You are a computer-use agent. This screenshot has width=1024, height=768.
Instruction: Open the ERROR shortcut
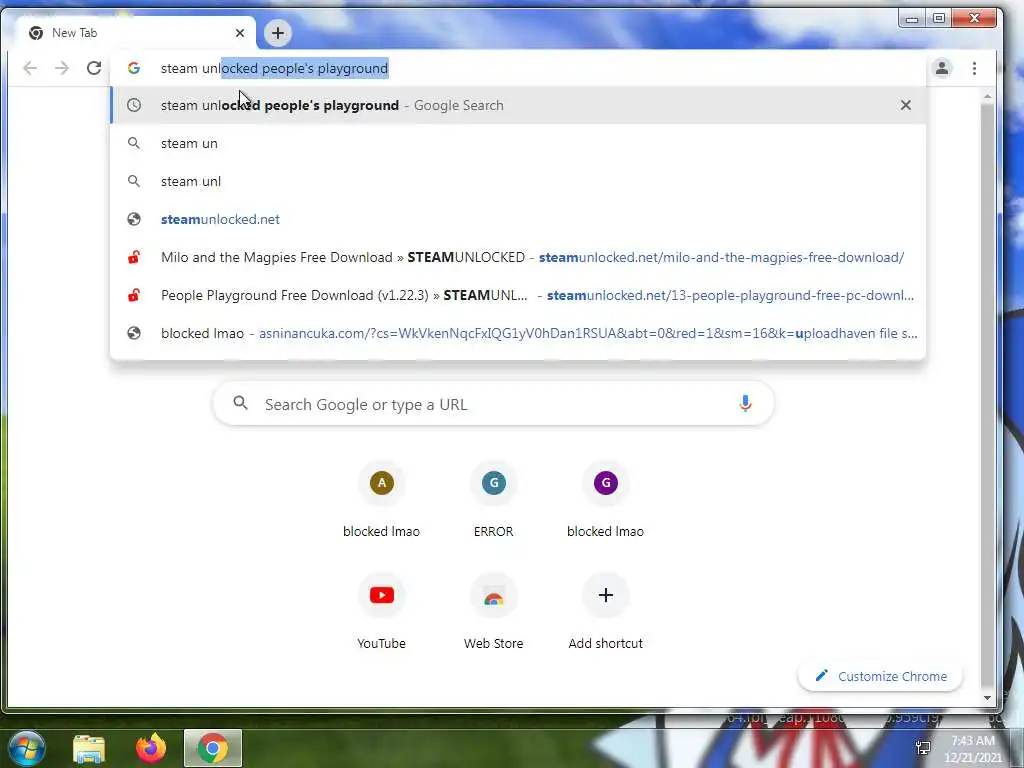coord(494,500)
